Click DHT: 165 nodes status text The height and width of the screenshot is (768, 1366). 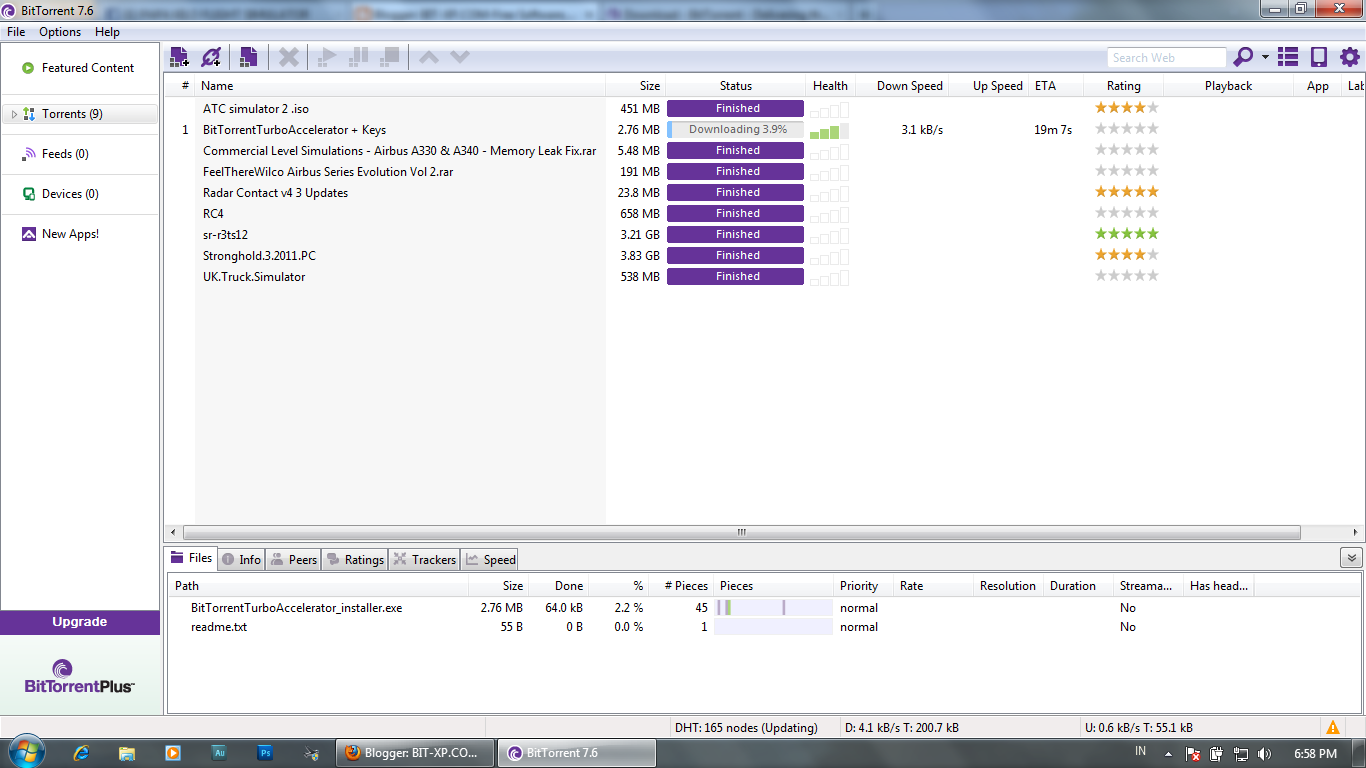click(x=746, y=728)
